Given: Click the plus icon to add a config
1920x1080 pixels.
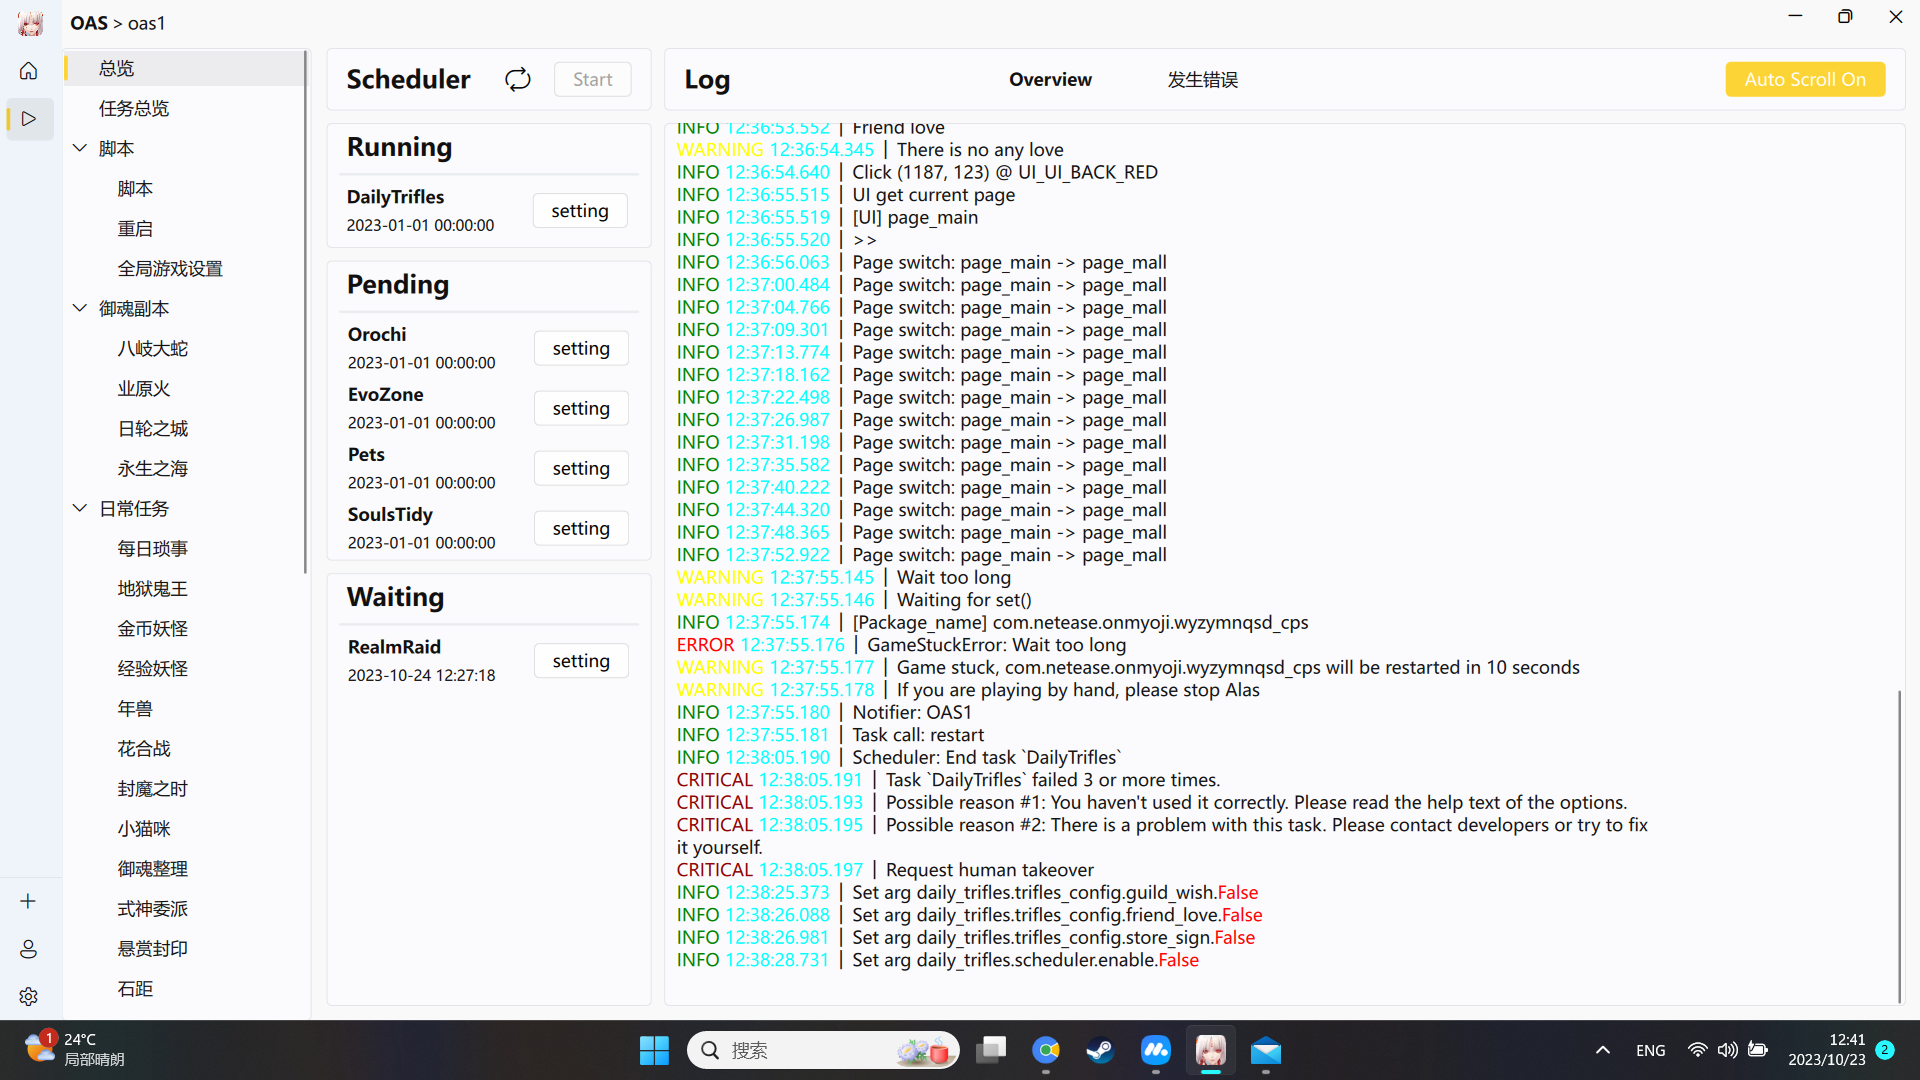Looking at the screenshot, I should point(28,900).
